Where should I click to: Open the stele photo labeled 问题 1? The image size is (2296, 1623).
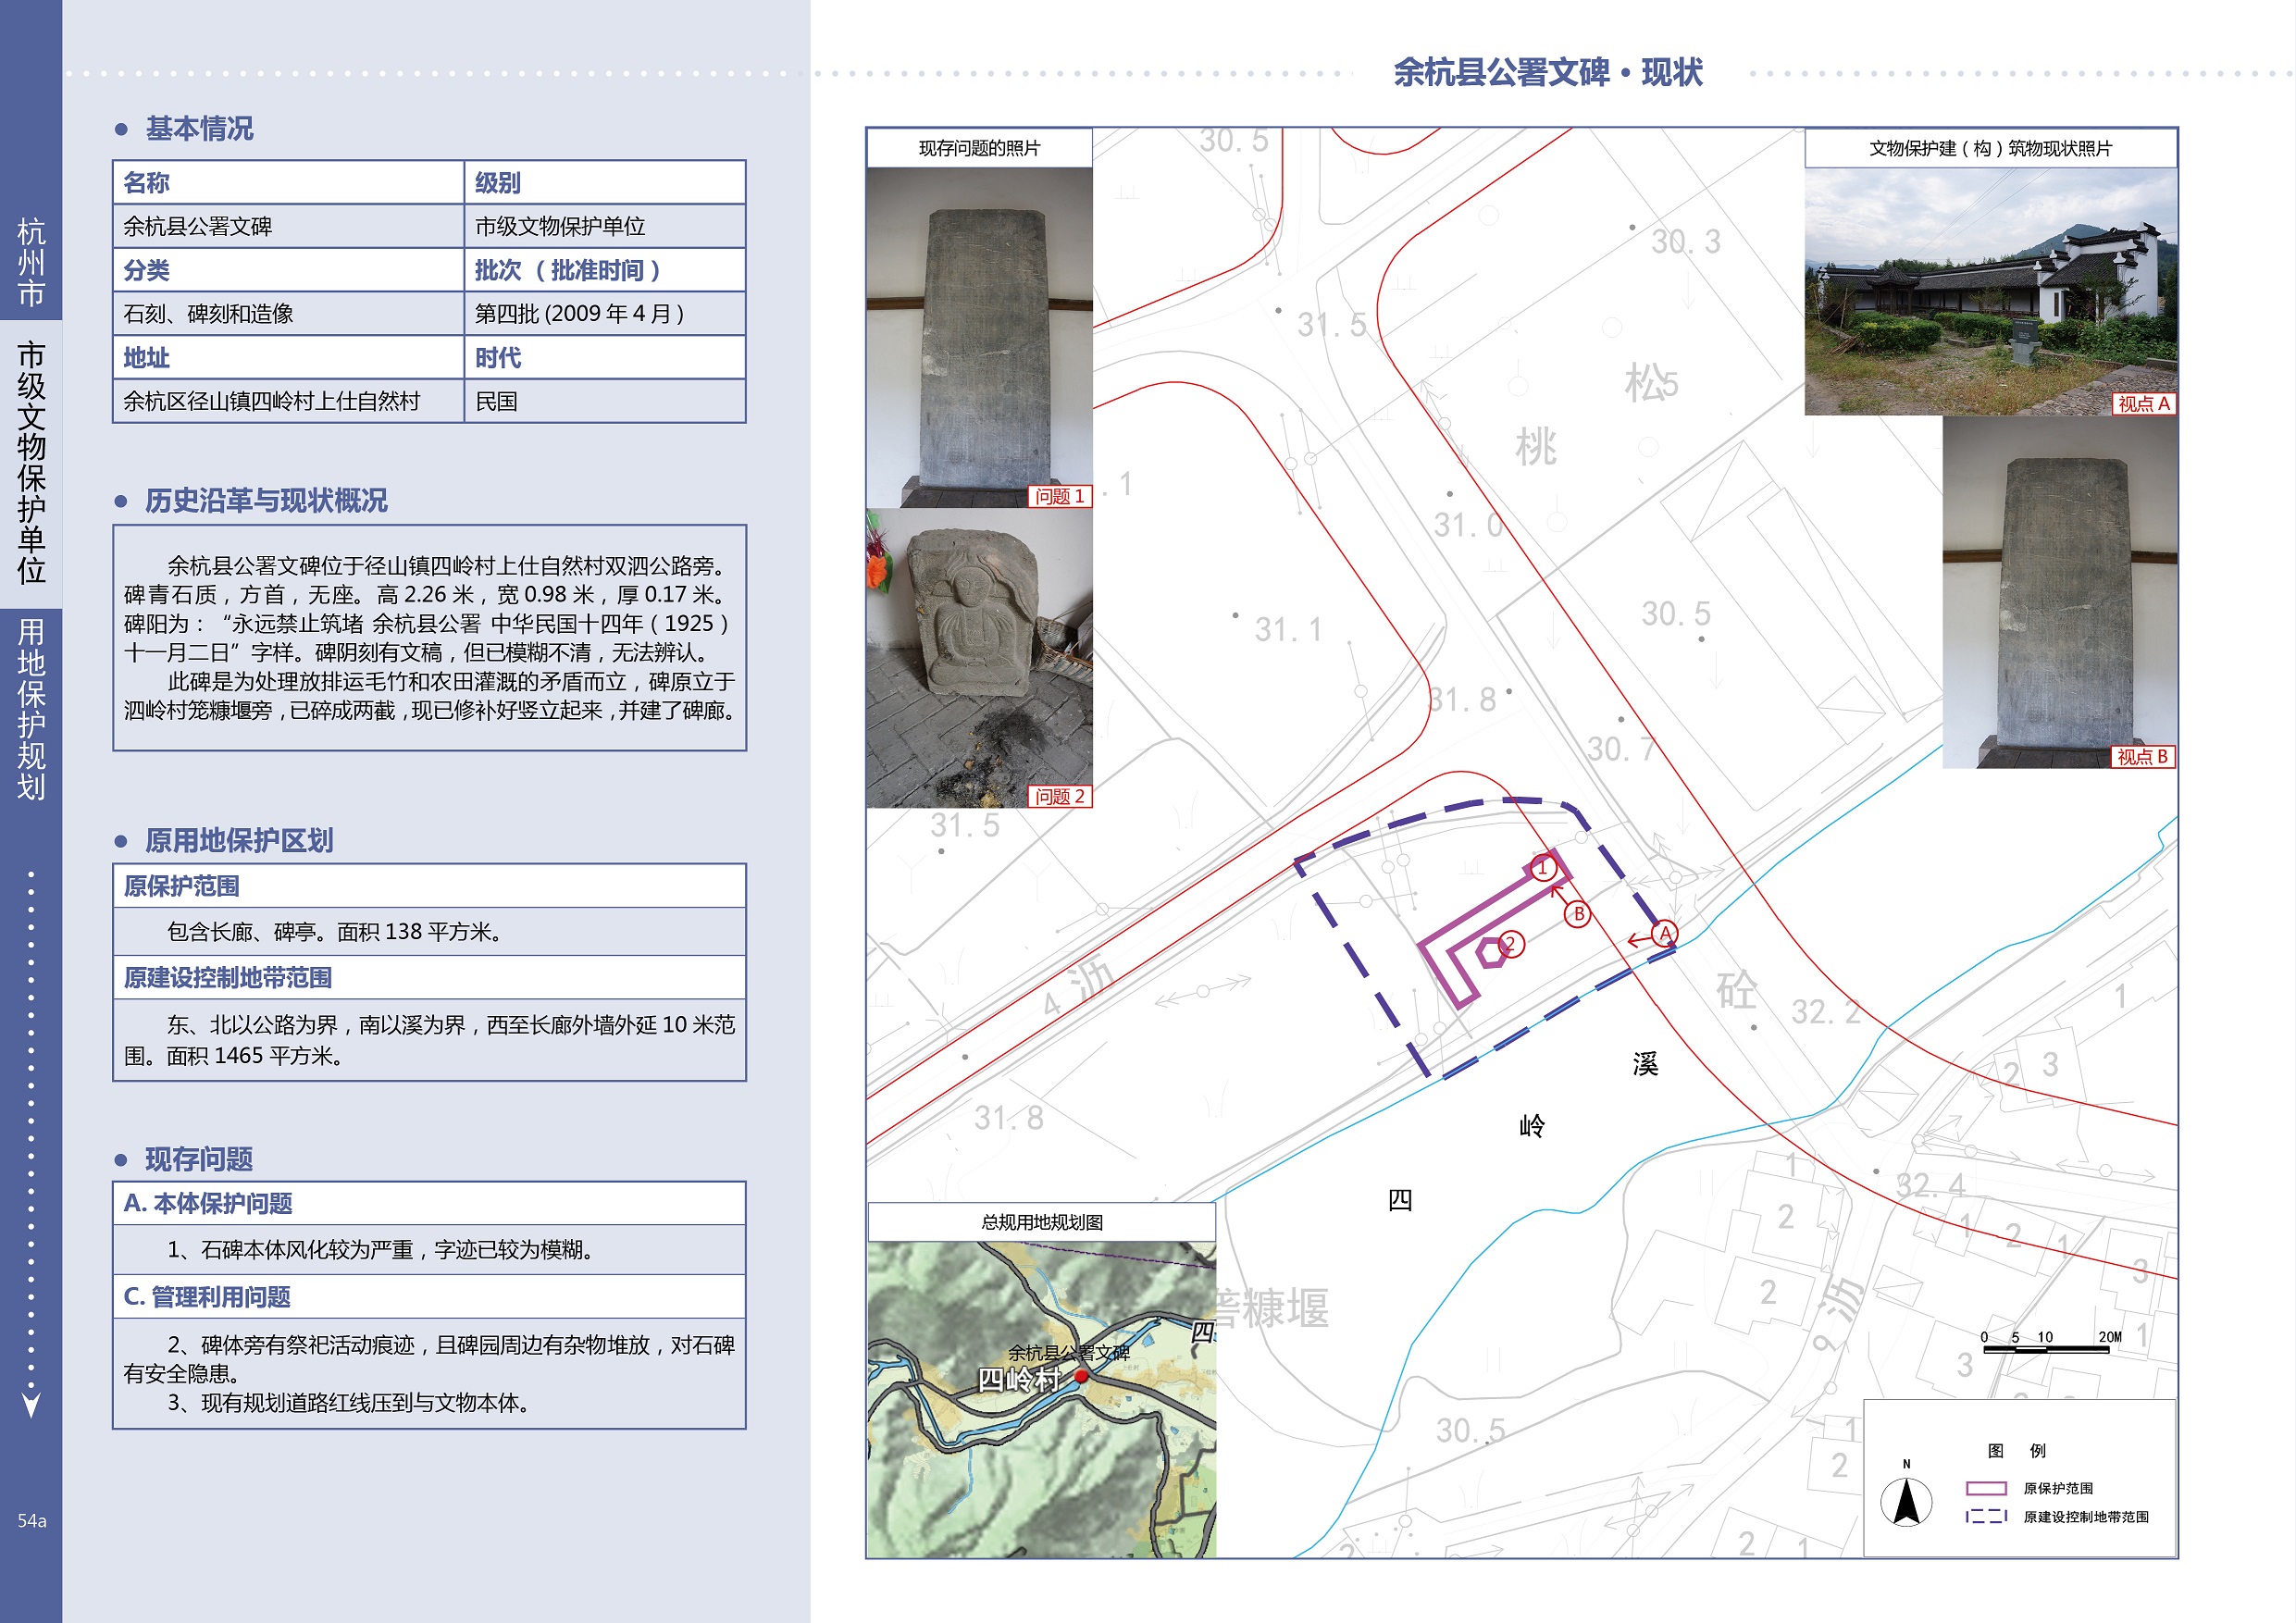click(979, 338)
